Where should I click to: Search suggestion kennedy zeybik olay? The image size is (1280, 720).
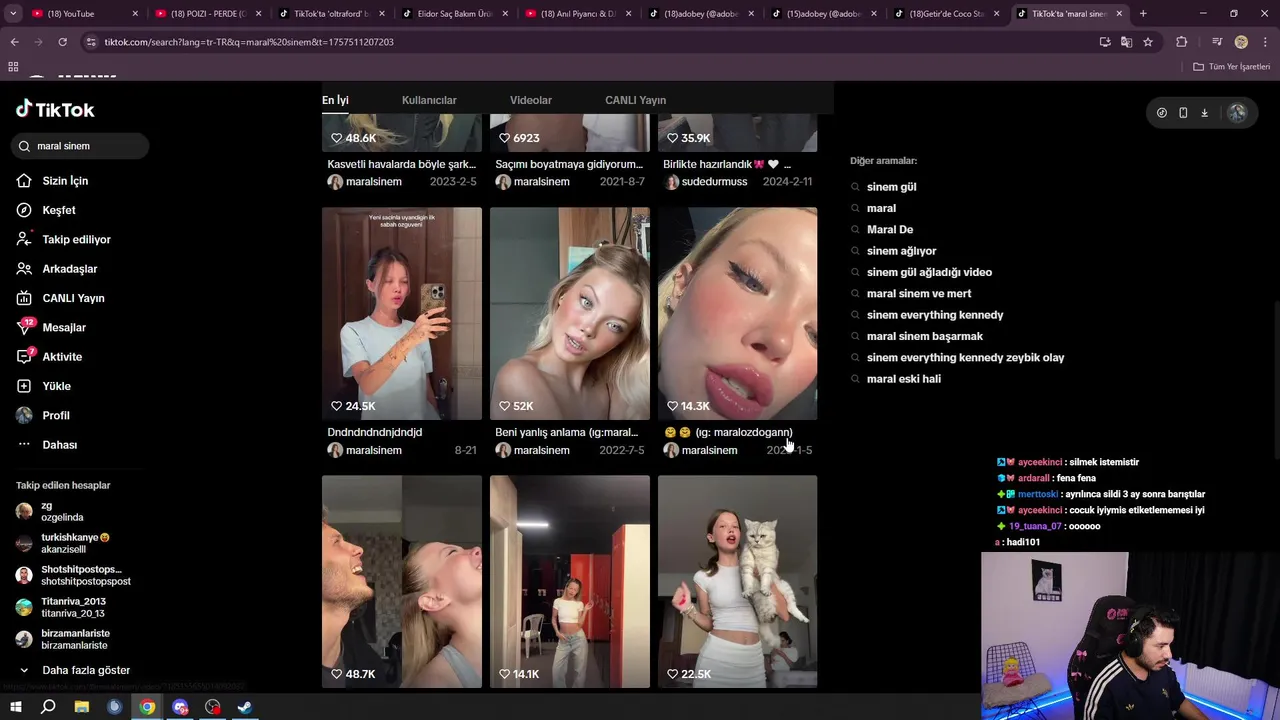(965, 358)
